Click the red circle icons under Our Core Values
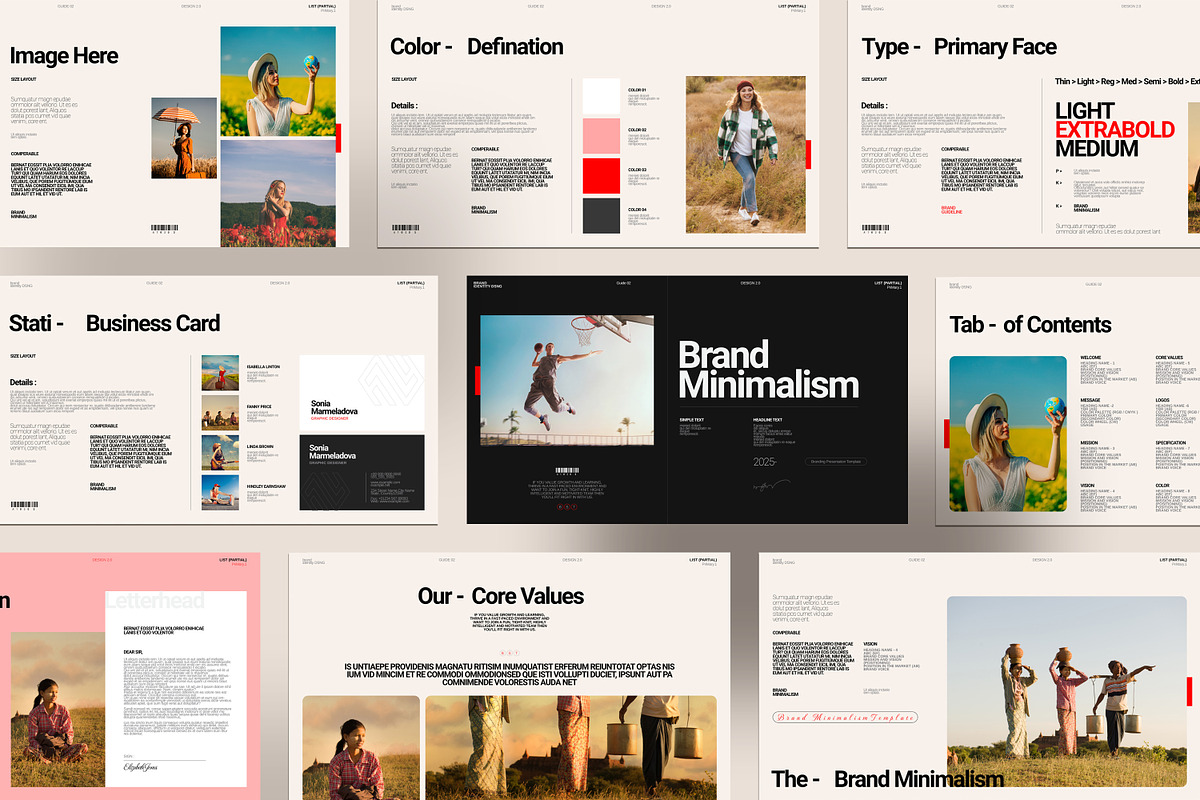 [x=509, y=653]
